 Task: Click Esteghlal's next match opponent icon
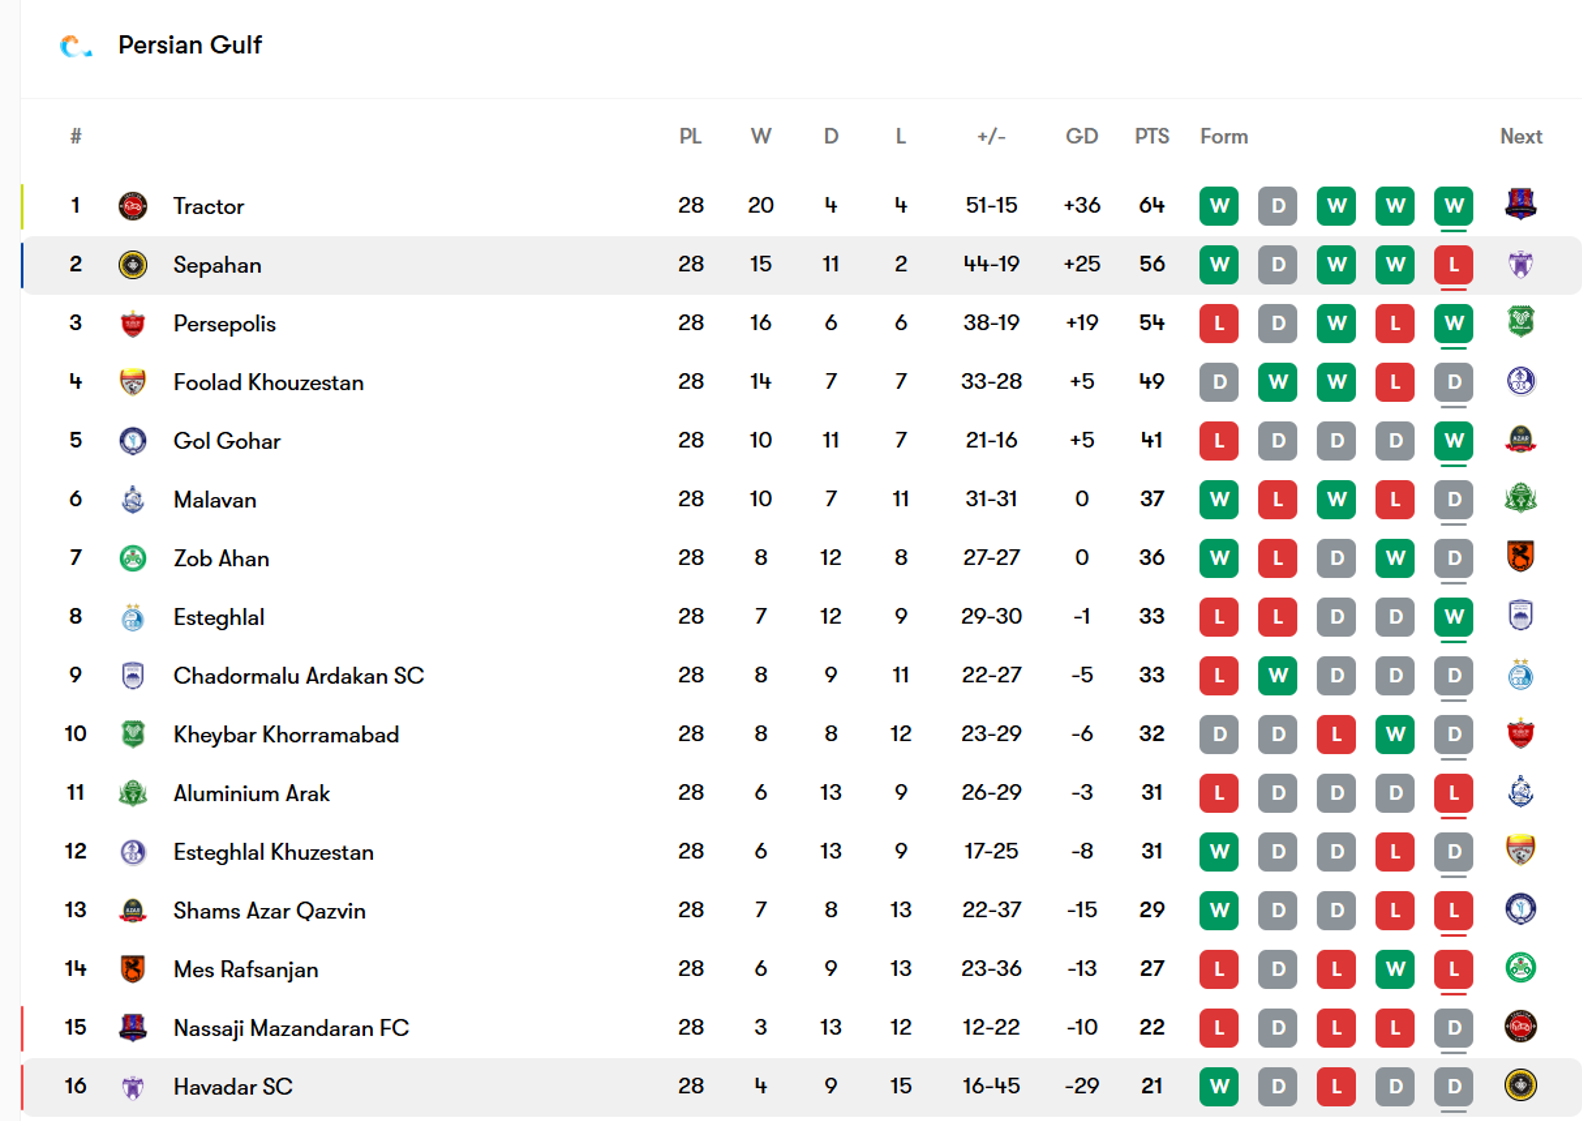[x=1520, y=616]
